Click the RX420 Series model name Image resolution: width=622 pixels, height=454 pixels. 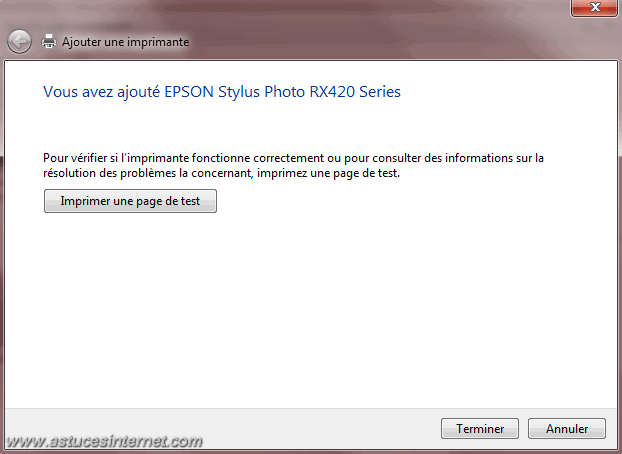pos(355,92)
